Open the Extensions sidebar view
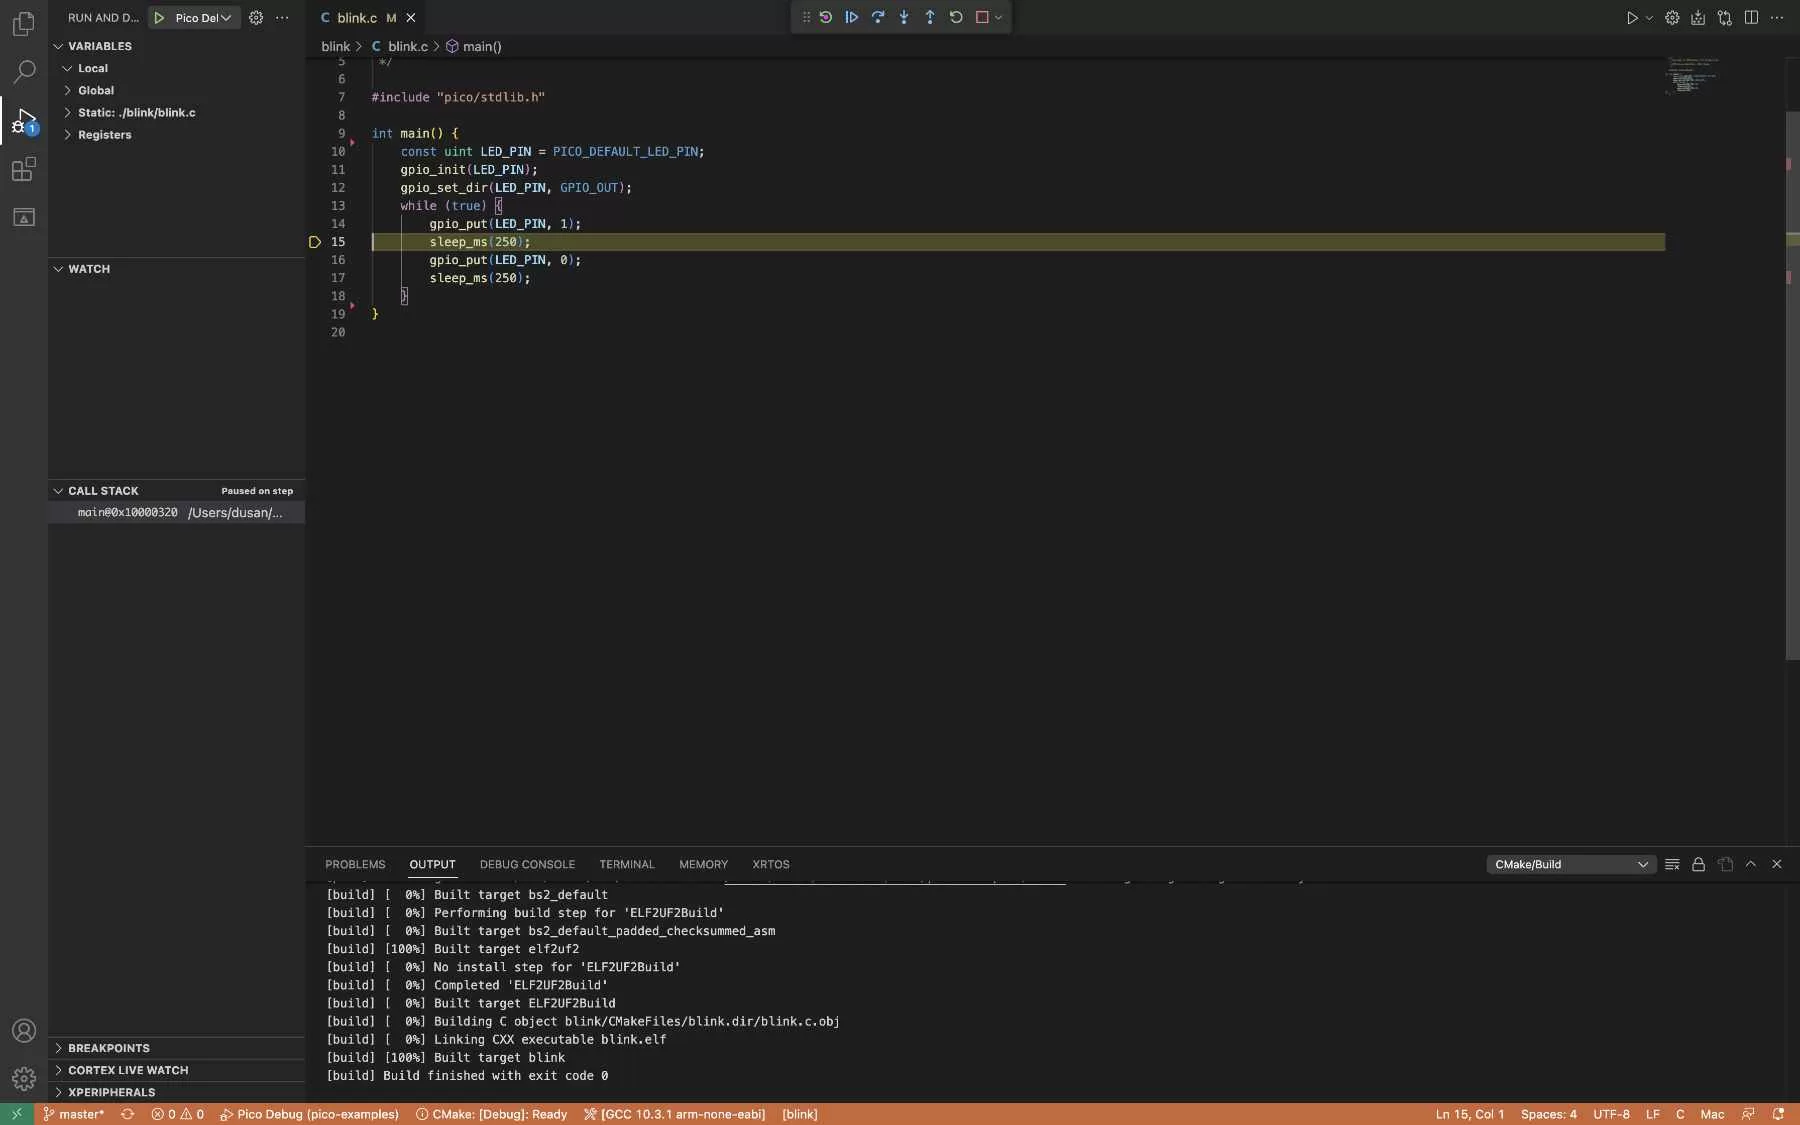Screen dimensions: 1800x1125 24,169
